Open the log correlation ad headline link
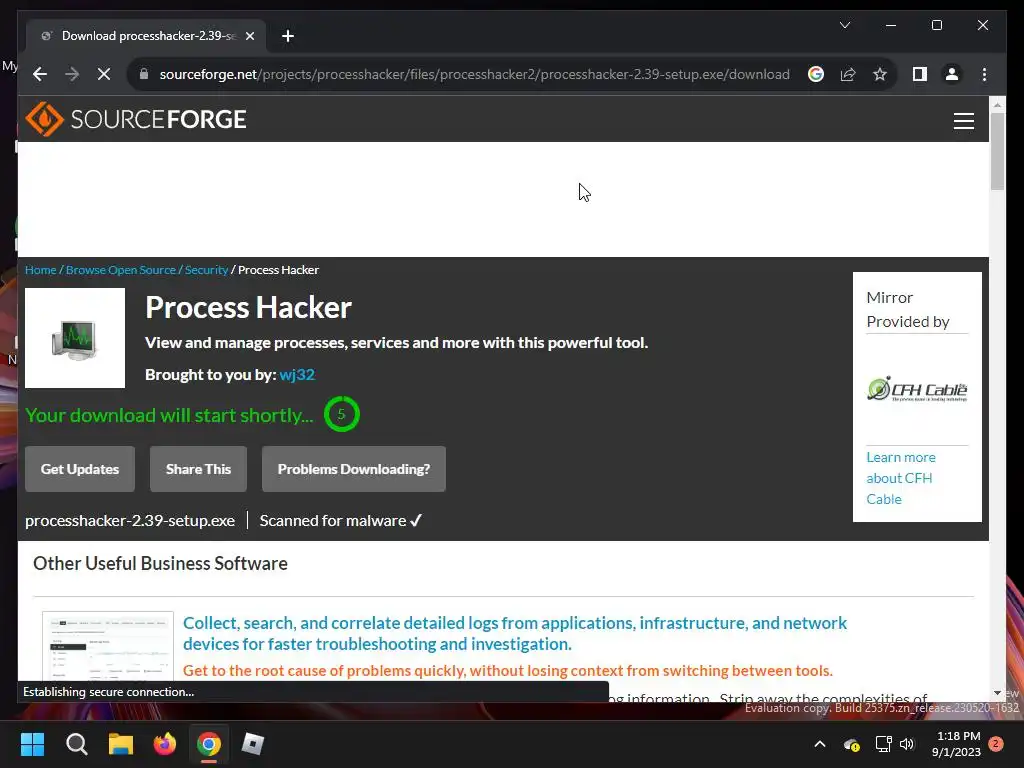The height and width of the screenshot is (768, 1024). (515, 633)
